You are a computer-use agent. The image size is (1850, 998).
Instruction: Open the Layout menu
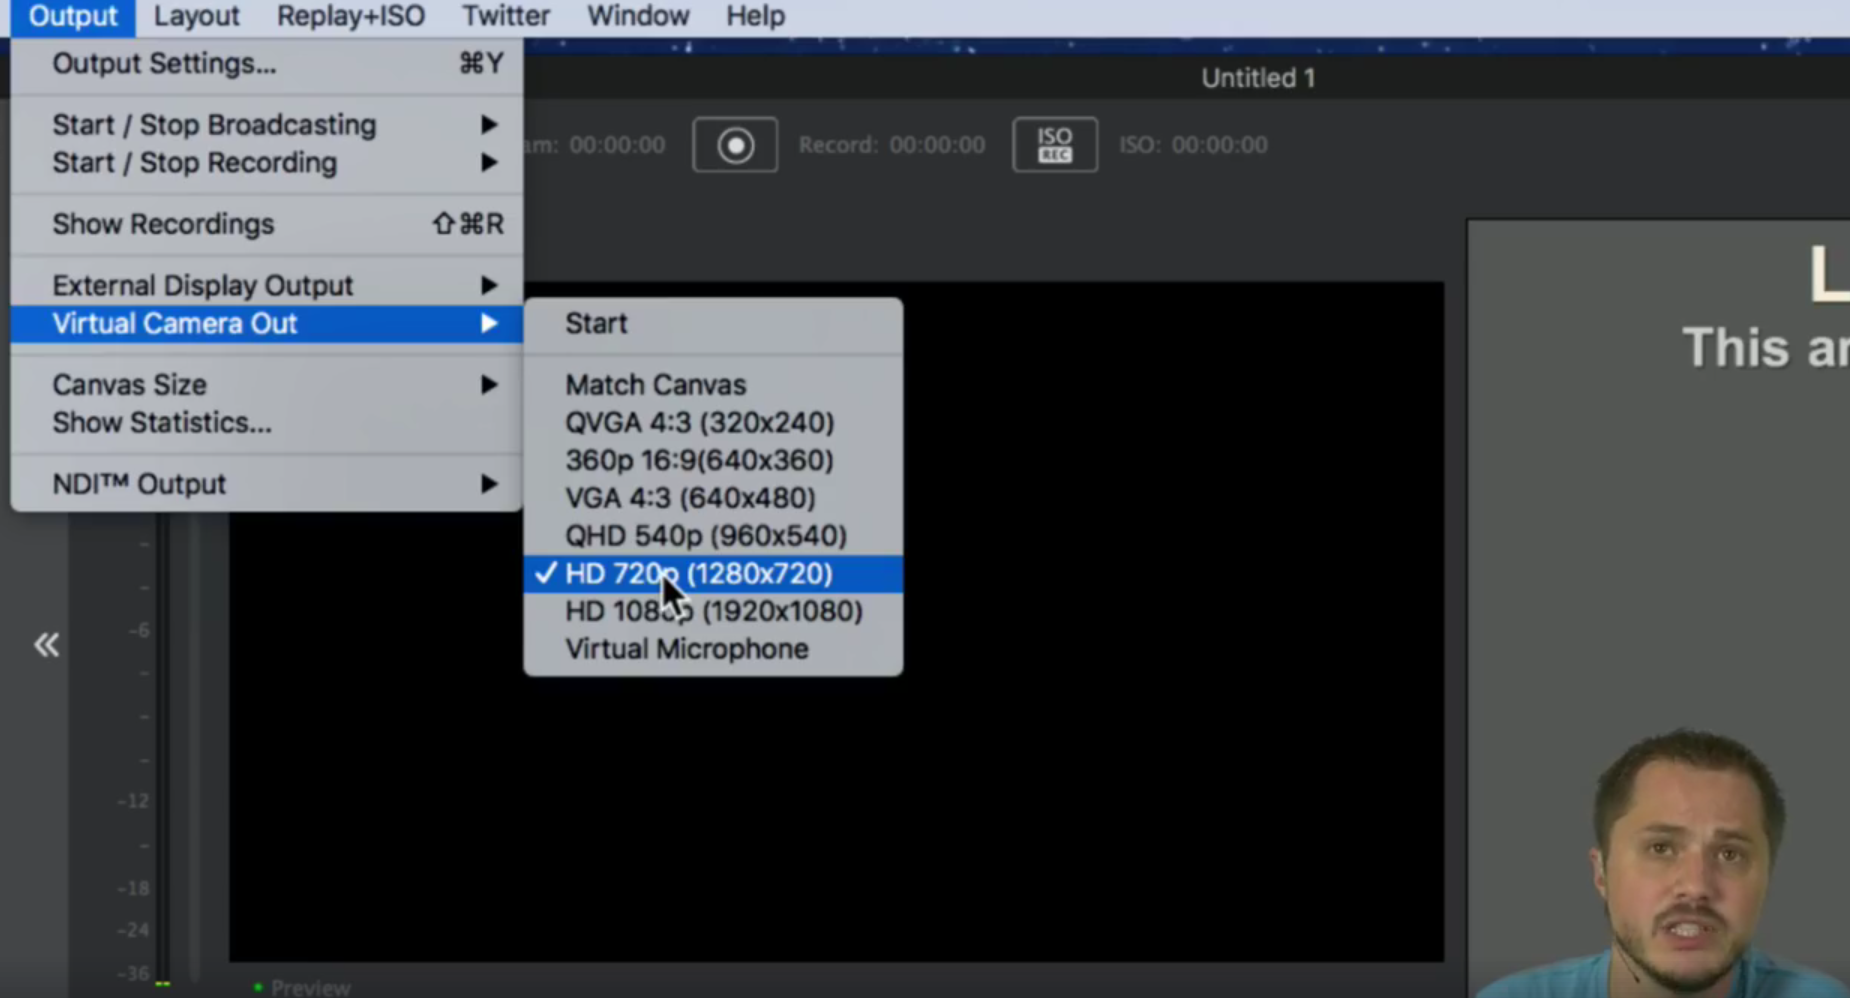click(x=196, y=15)
